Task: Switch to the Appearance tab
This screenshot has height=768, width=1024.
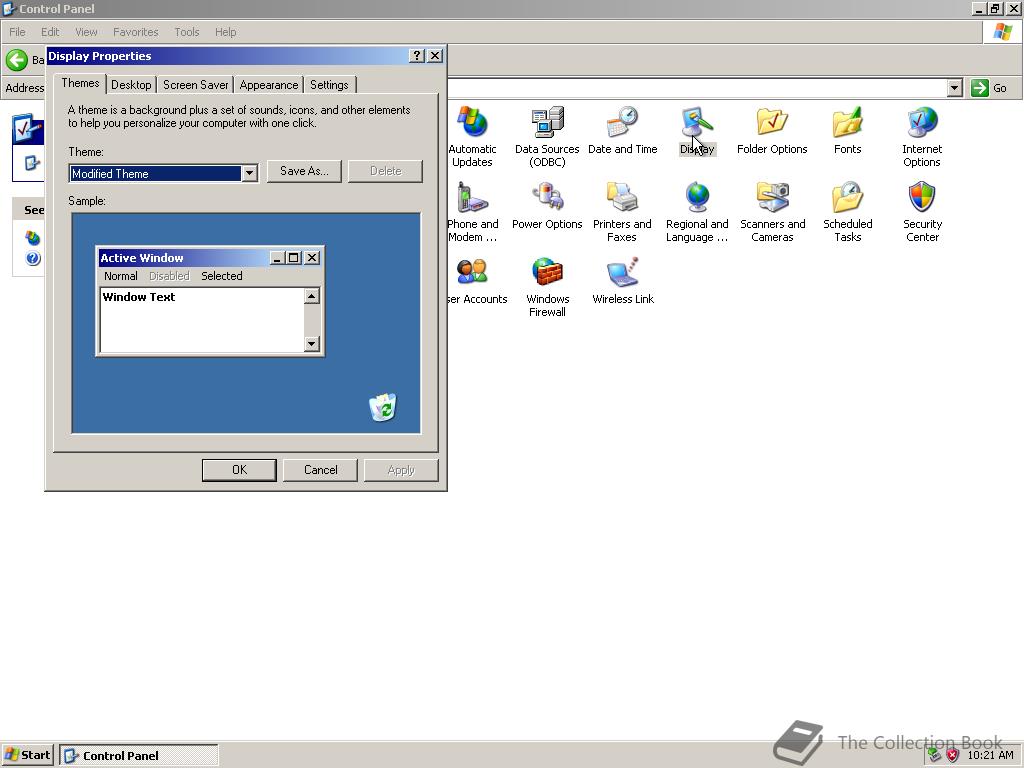Action: [268, 85]
